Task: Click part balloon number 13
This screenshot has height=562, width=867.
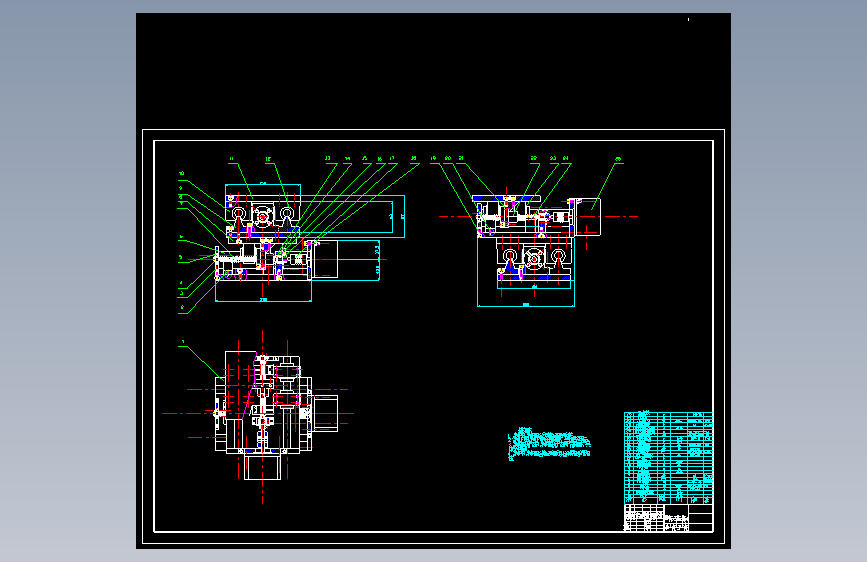Action: (327, 159)
